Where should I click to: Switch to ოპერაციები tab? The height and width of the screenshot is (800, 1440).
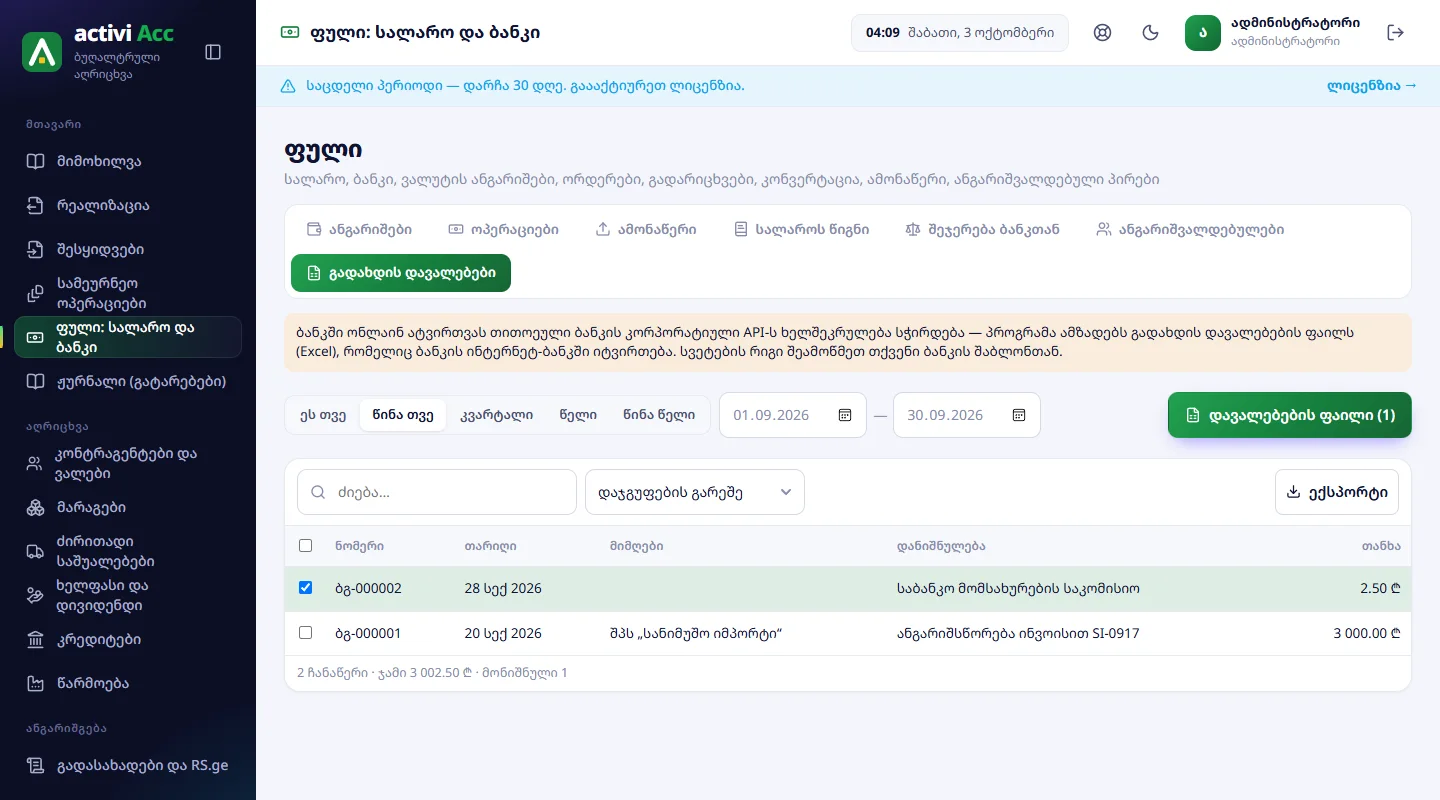tap(504, 229)
